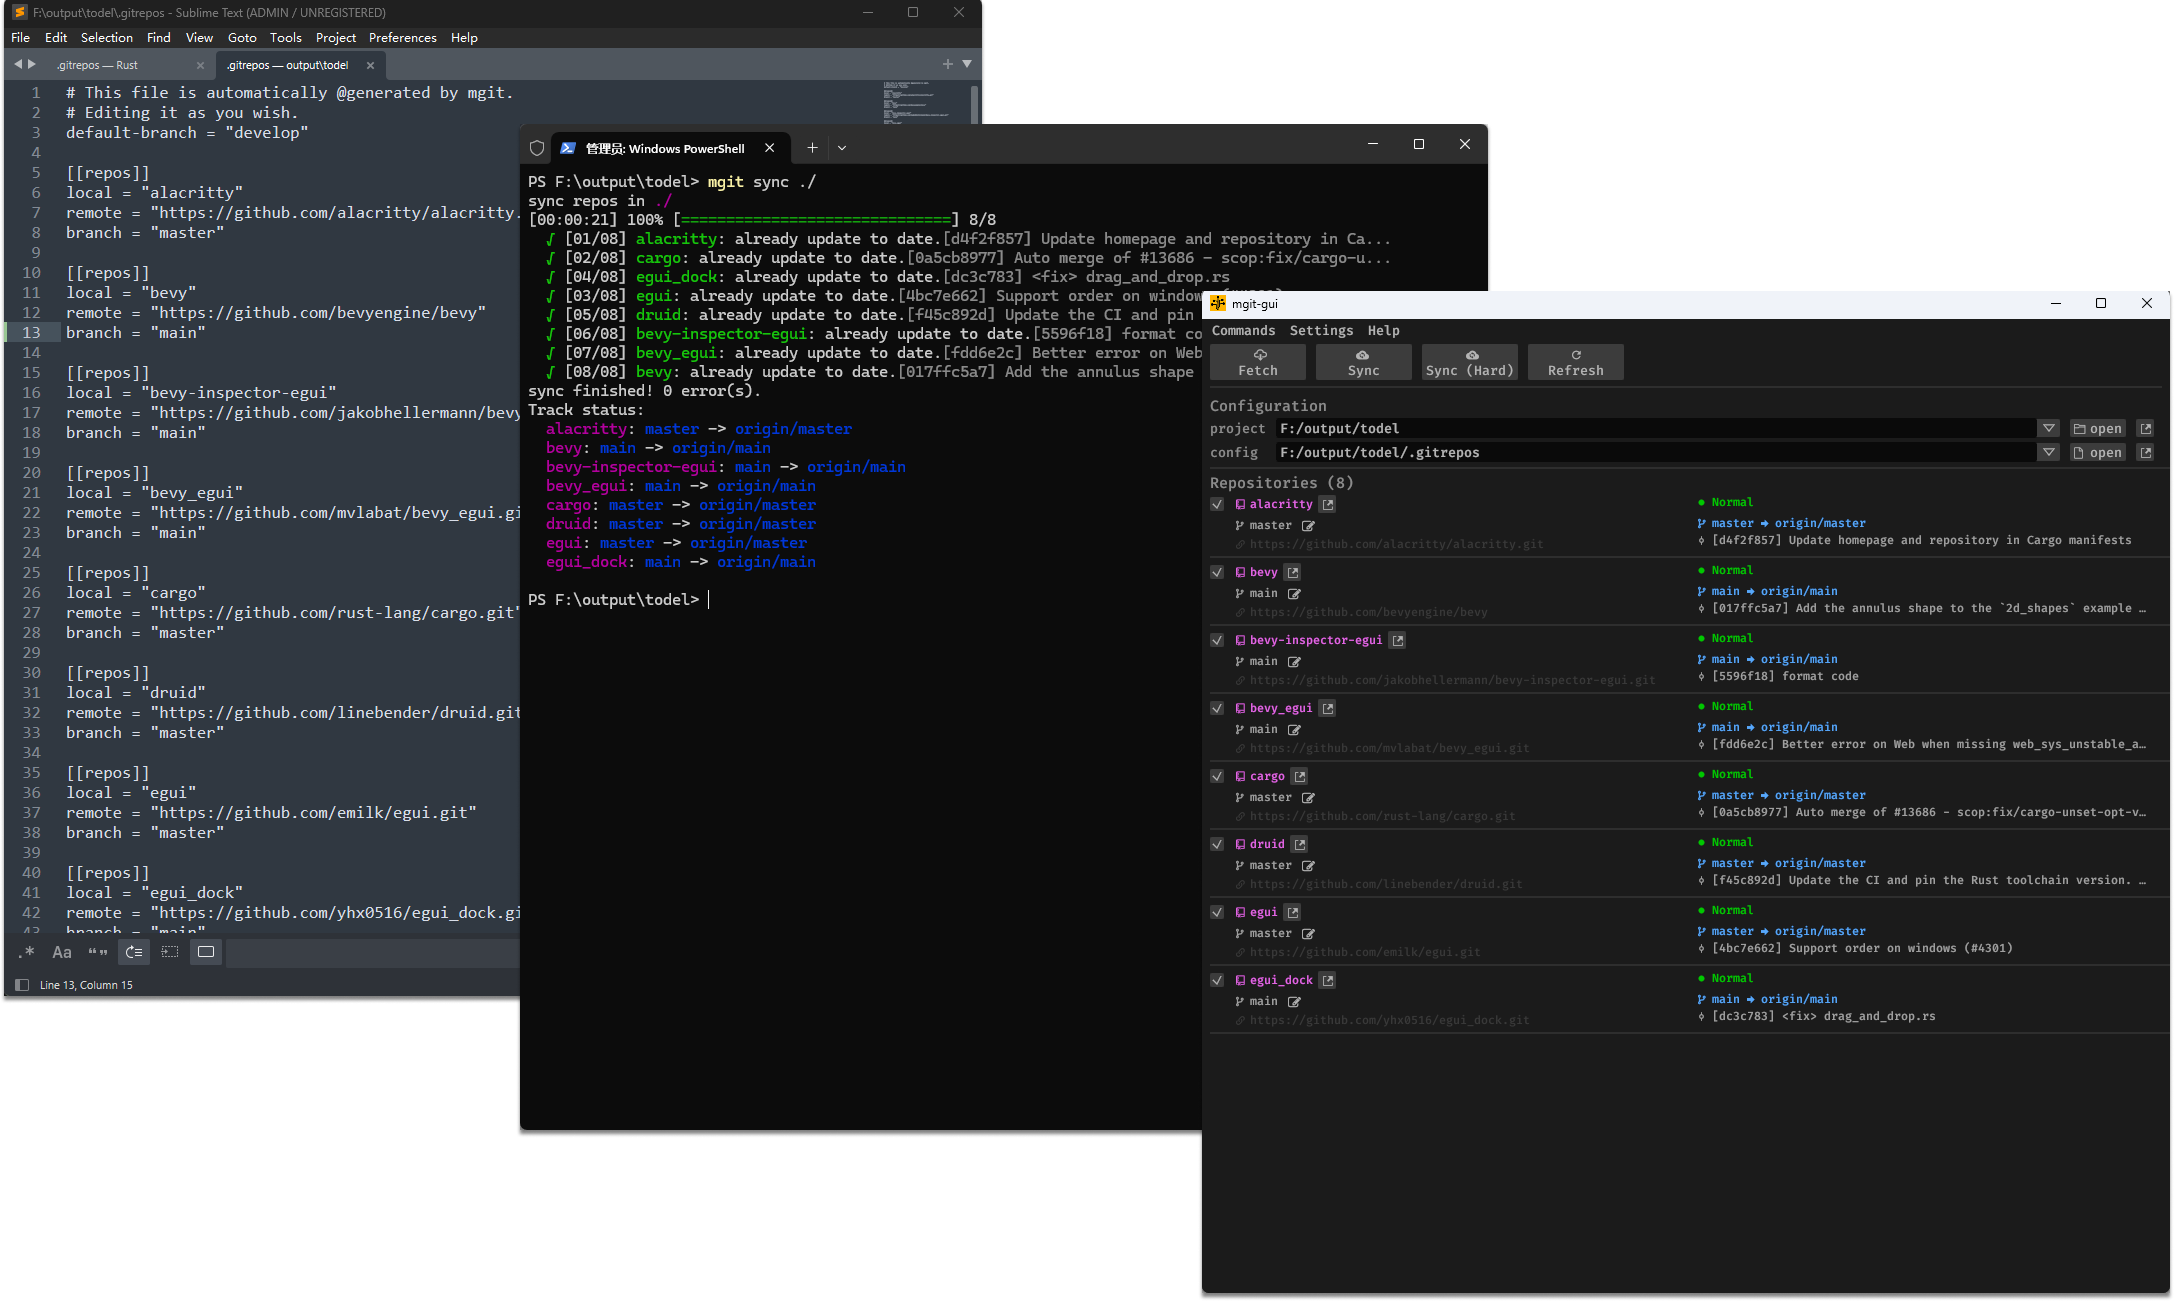Screen dimensions: 2174x1301
Task: Open Settings menu in mgit-gui
Action: [1321, 331]
